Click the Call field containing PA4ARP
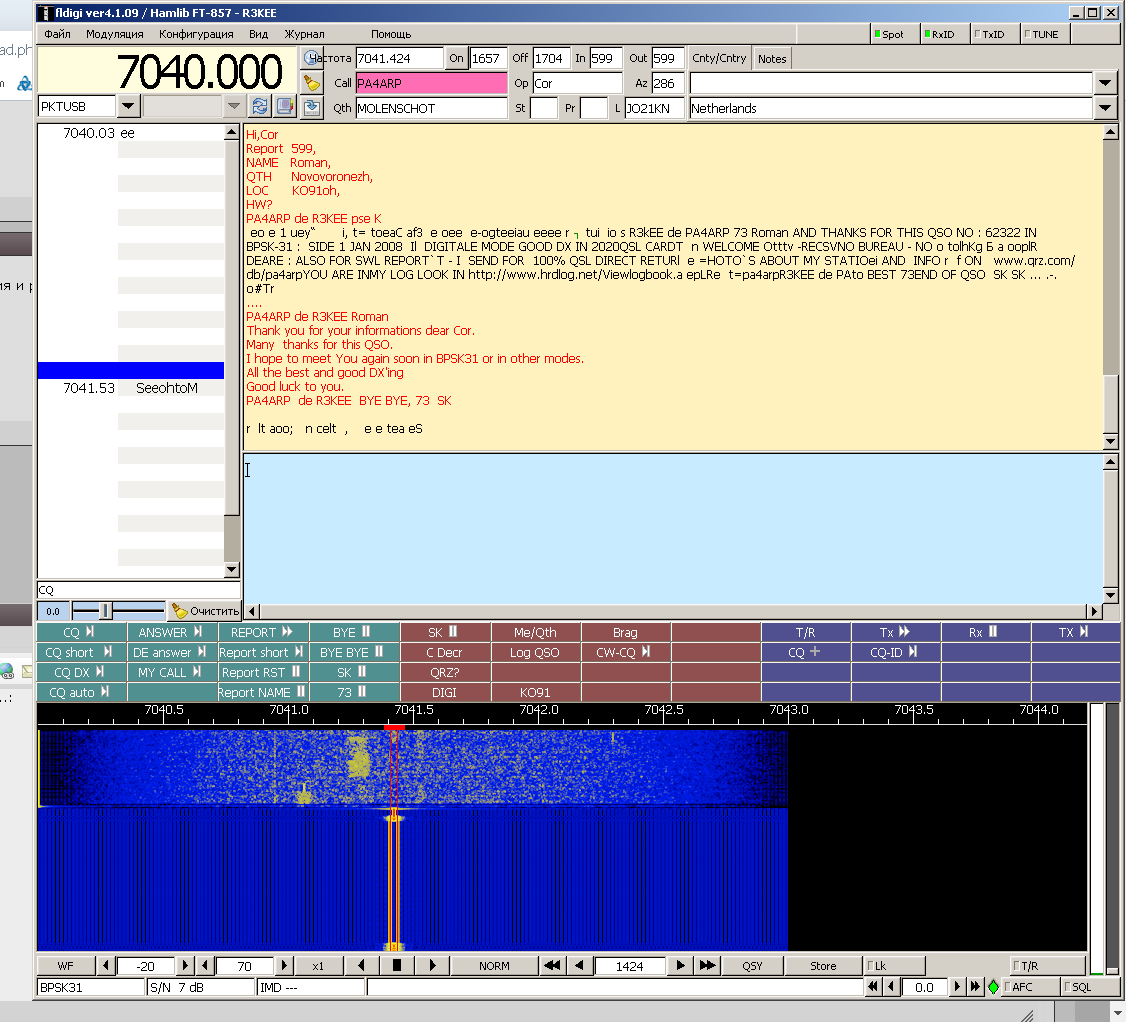Screen dimensions: 1126x1022 pos(431,83)
